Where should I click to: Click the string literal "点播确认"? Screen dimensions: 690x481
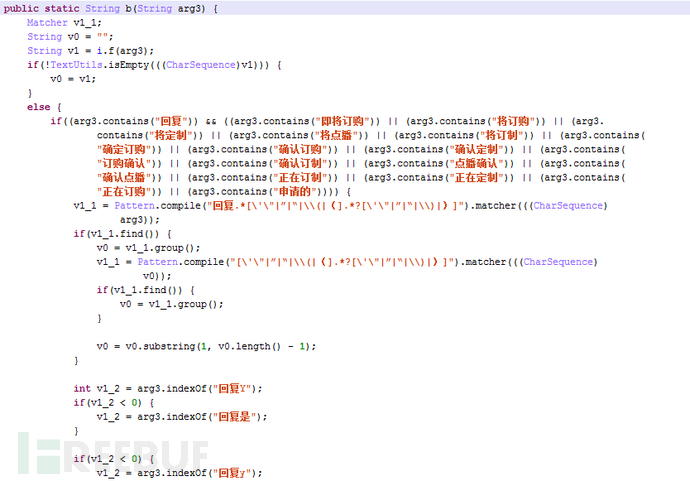476,163
